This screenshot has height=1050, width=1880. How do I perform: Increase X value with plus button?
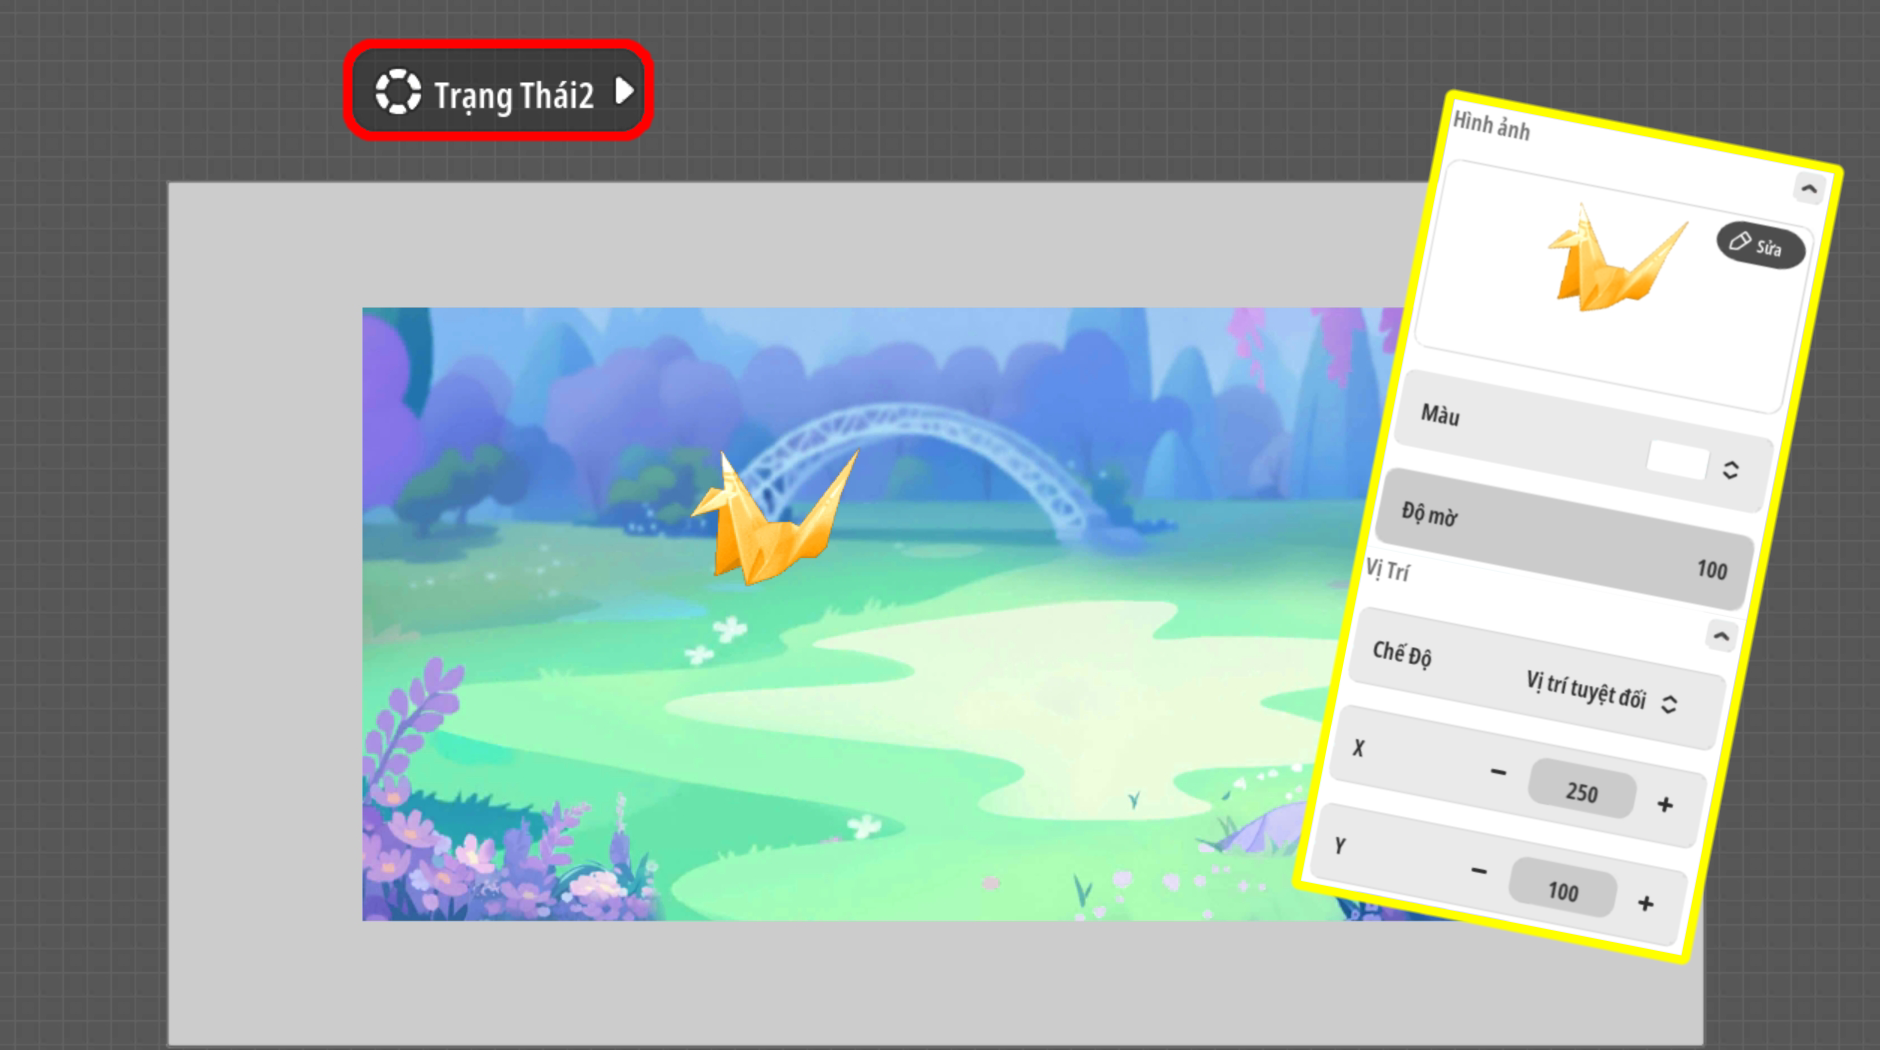coord(1665,805)
